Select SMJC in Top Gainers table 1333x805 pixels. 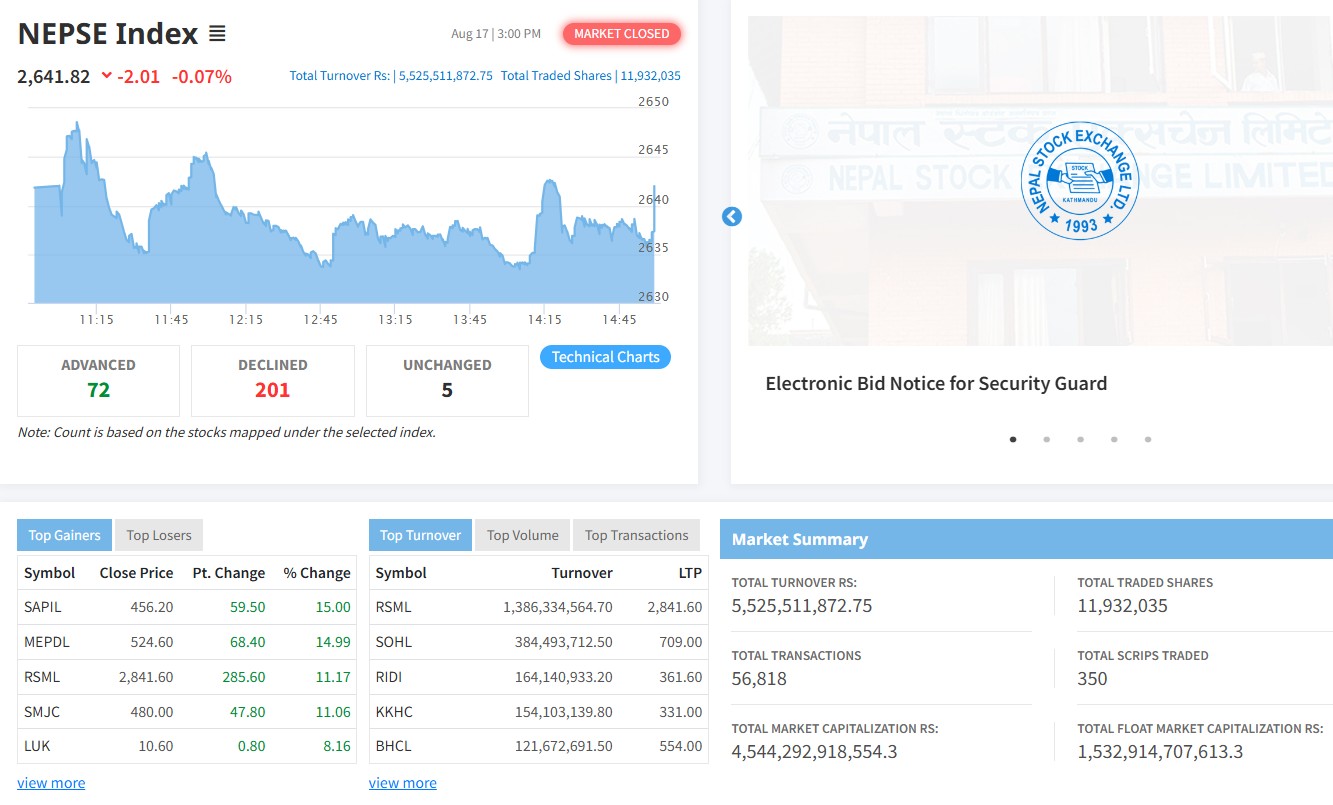(x=40, y=712)
